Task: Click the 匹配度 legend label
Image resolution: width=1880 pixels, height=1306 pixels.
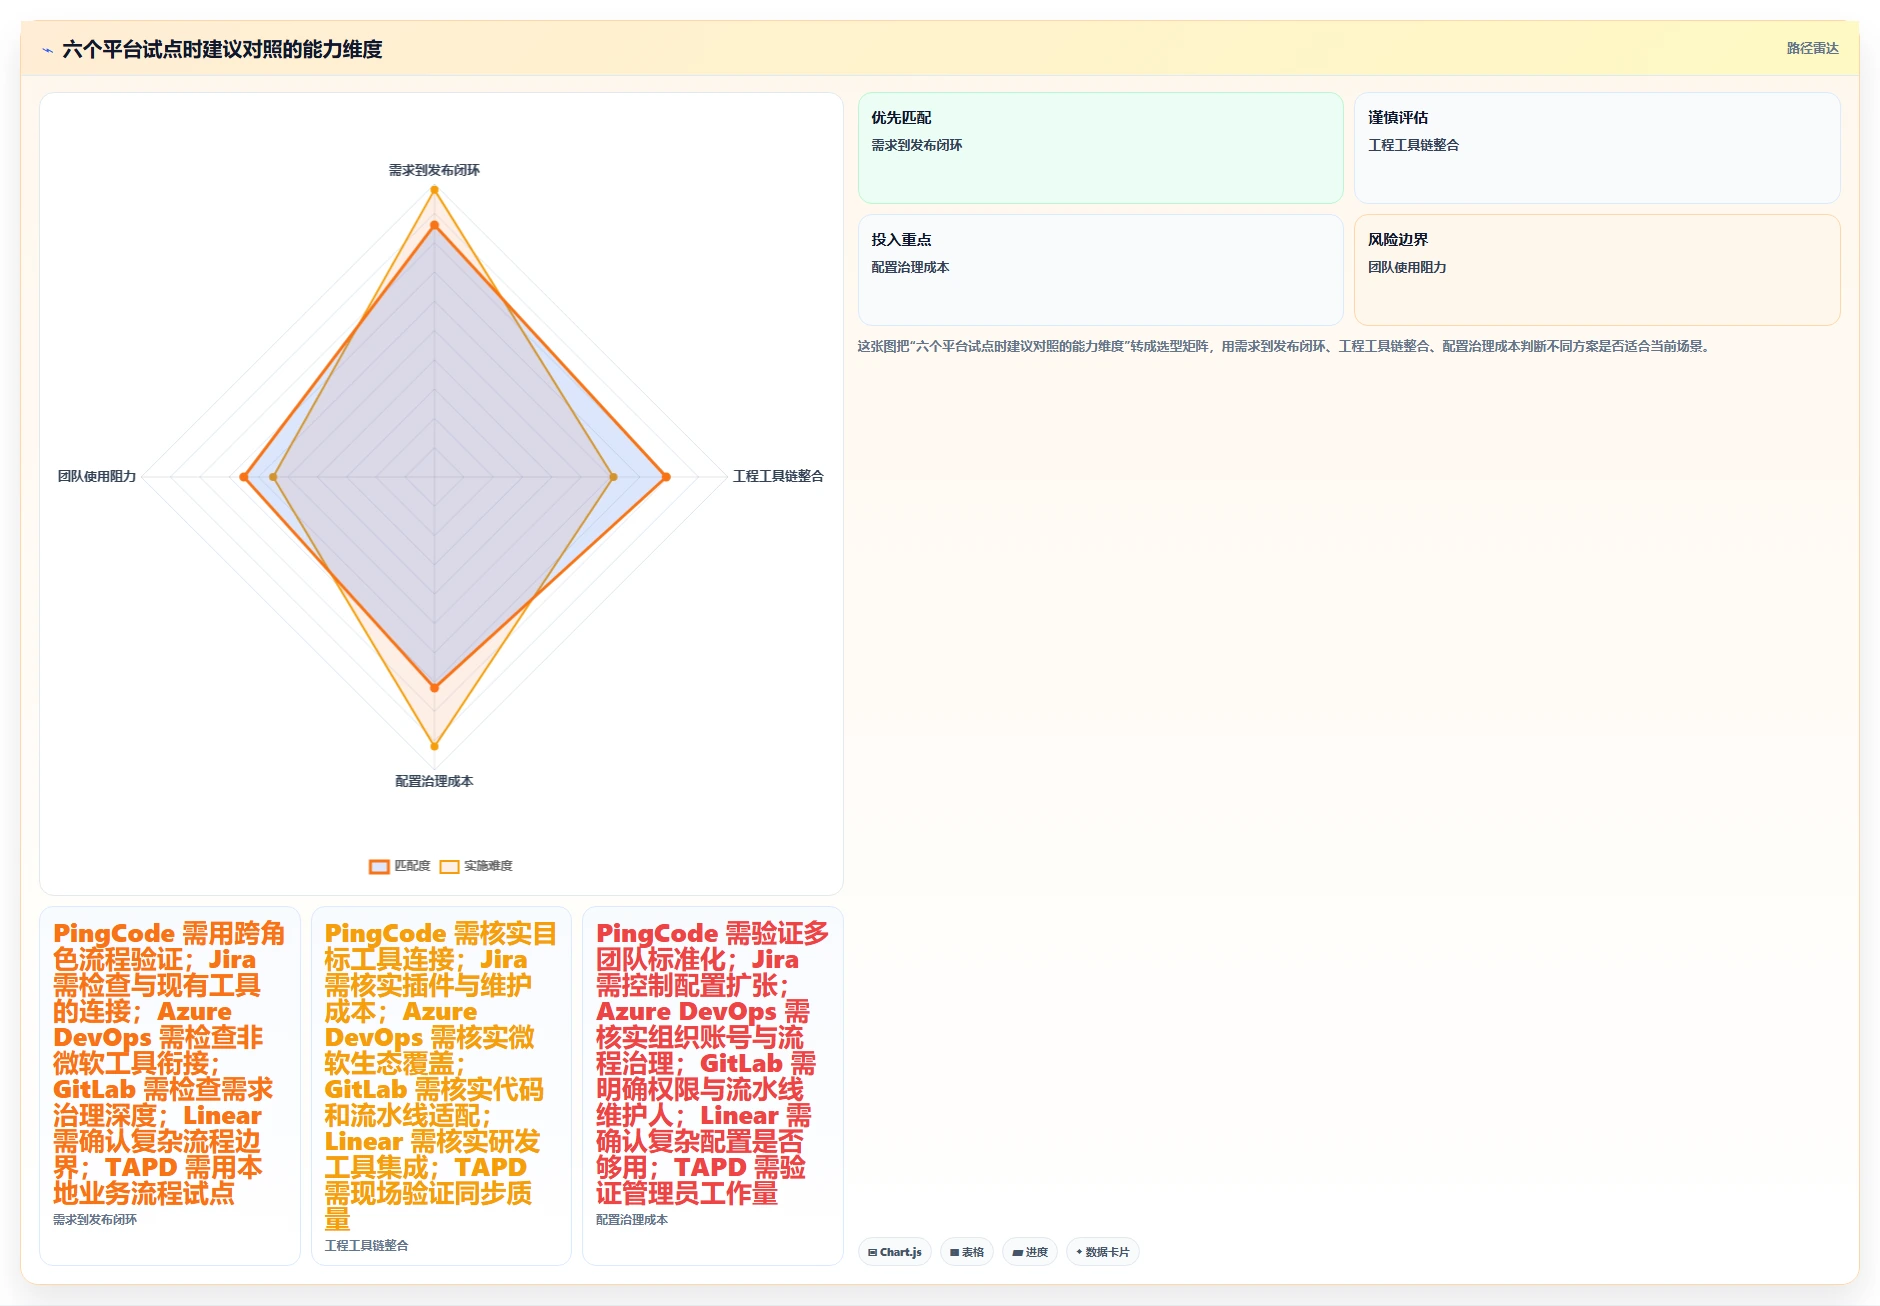Action: point(412,866)
